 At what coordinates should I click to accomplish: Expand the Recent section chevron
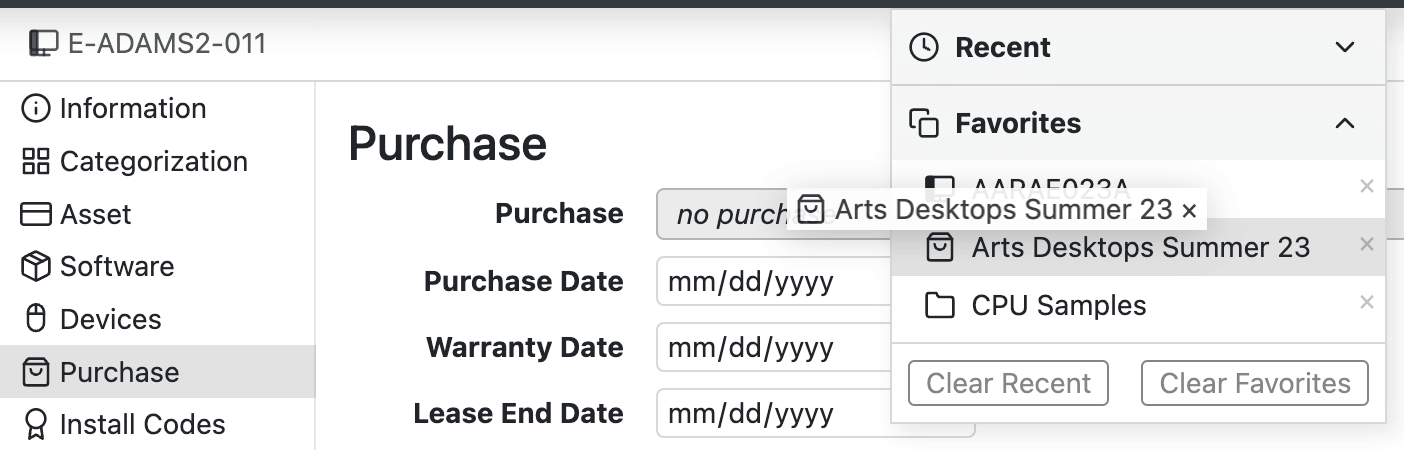point(1346,47)
